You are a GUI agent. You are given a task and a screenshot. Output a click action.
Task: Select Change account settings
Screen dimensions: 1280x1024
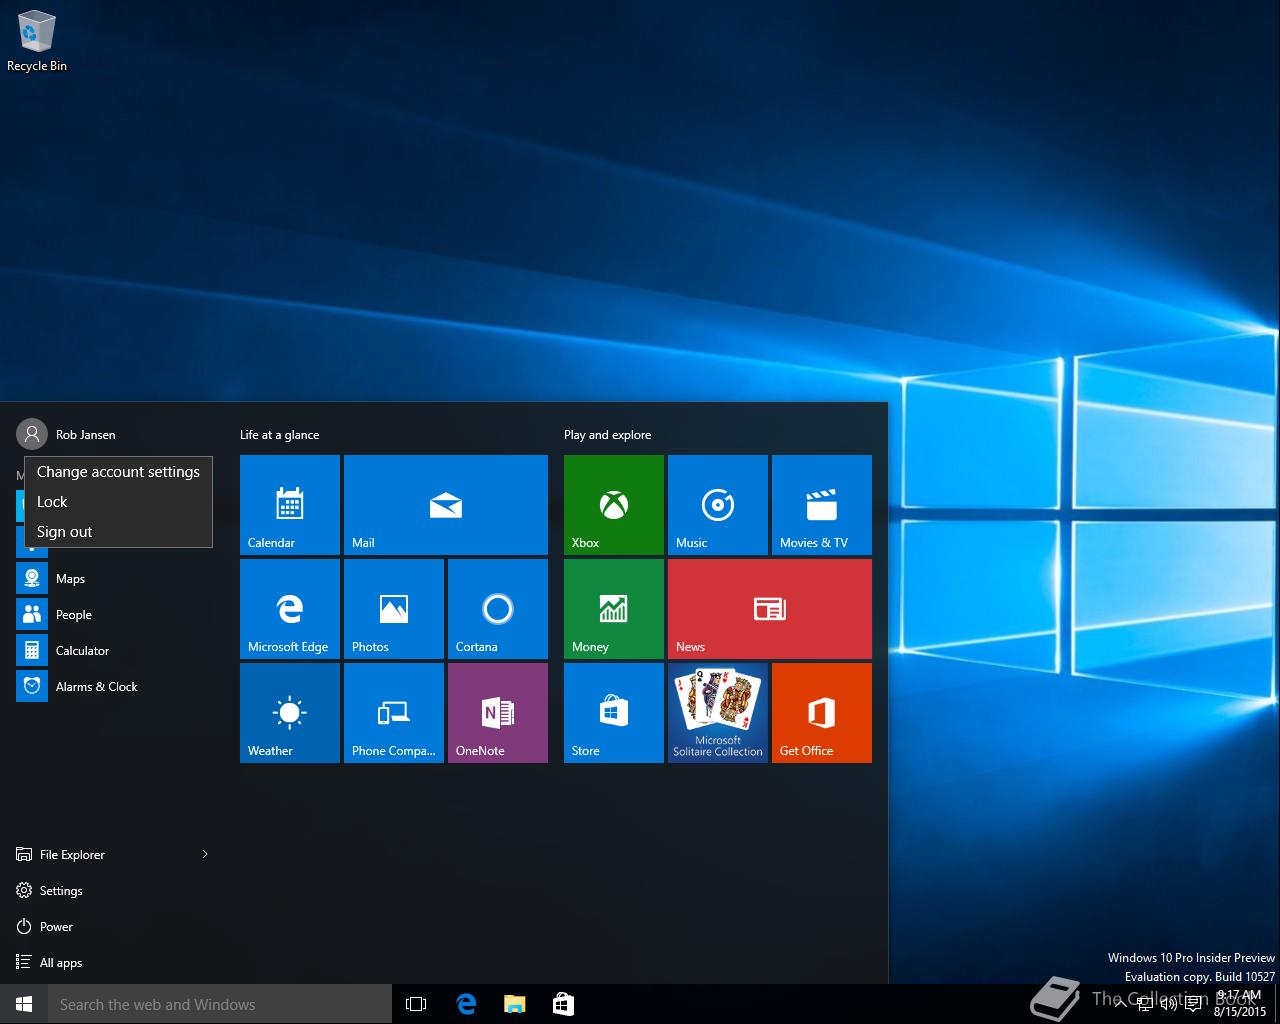pos(118,472)
